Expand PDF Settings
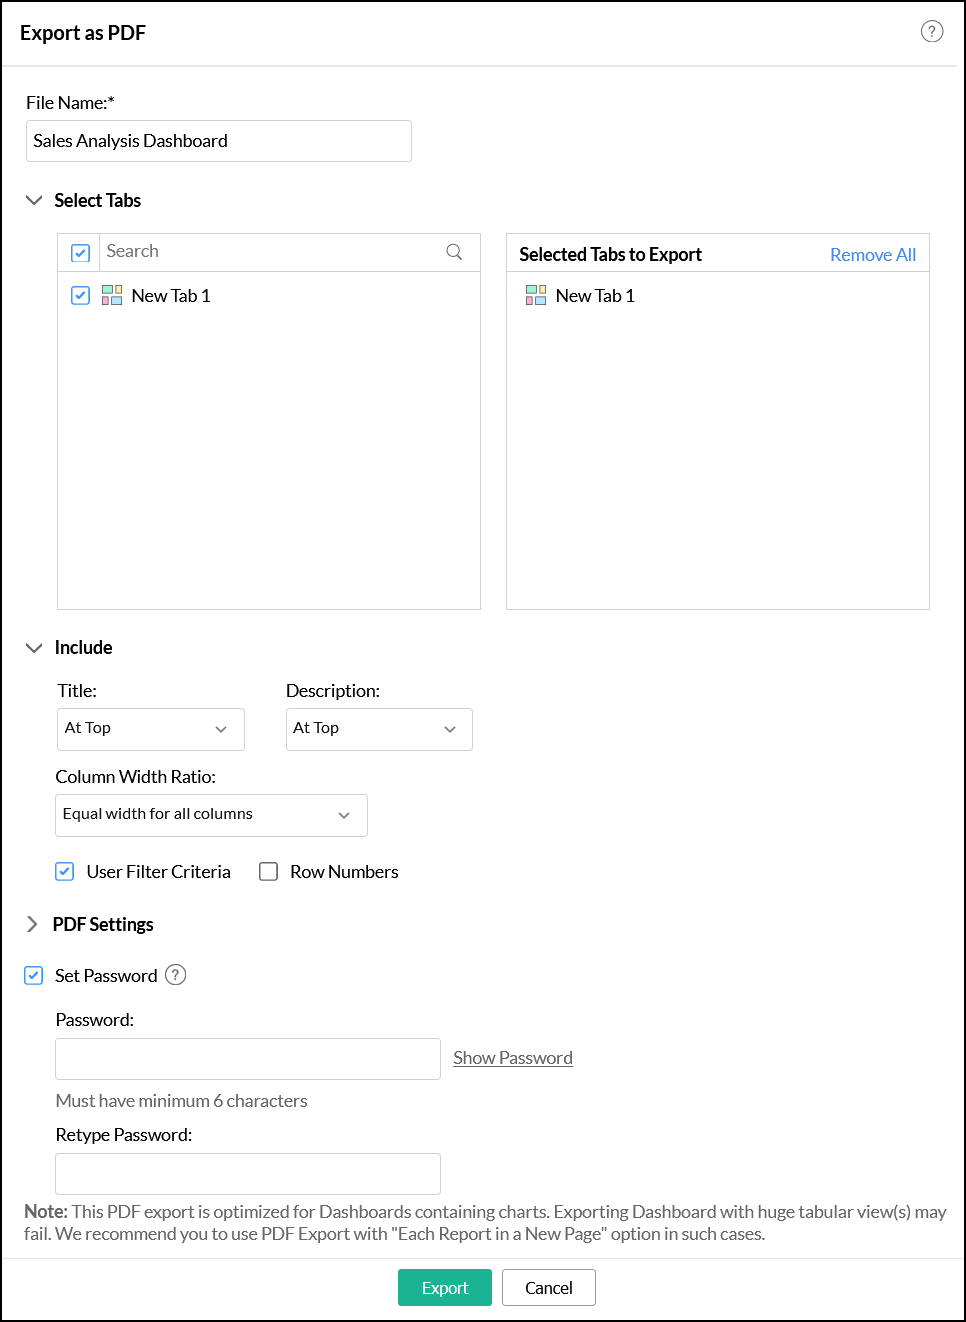Viewport: 966px width, 1322px height. [32, 924]
